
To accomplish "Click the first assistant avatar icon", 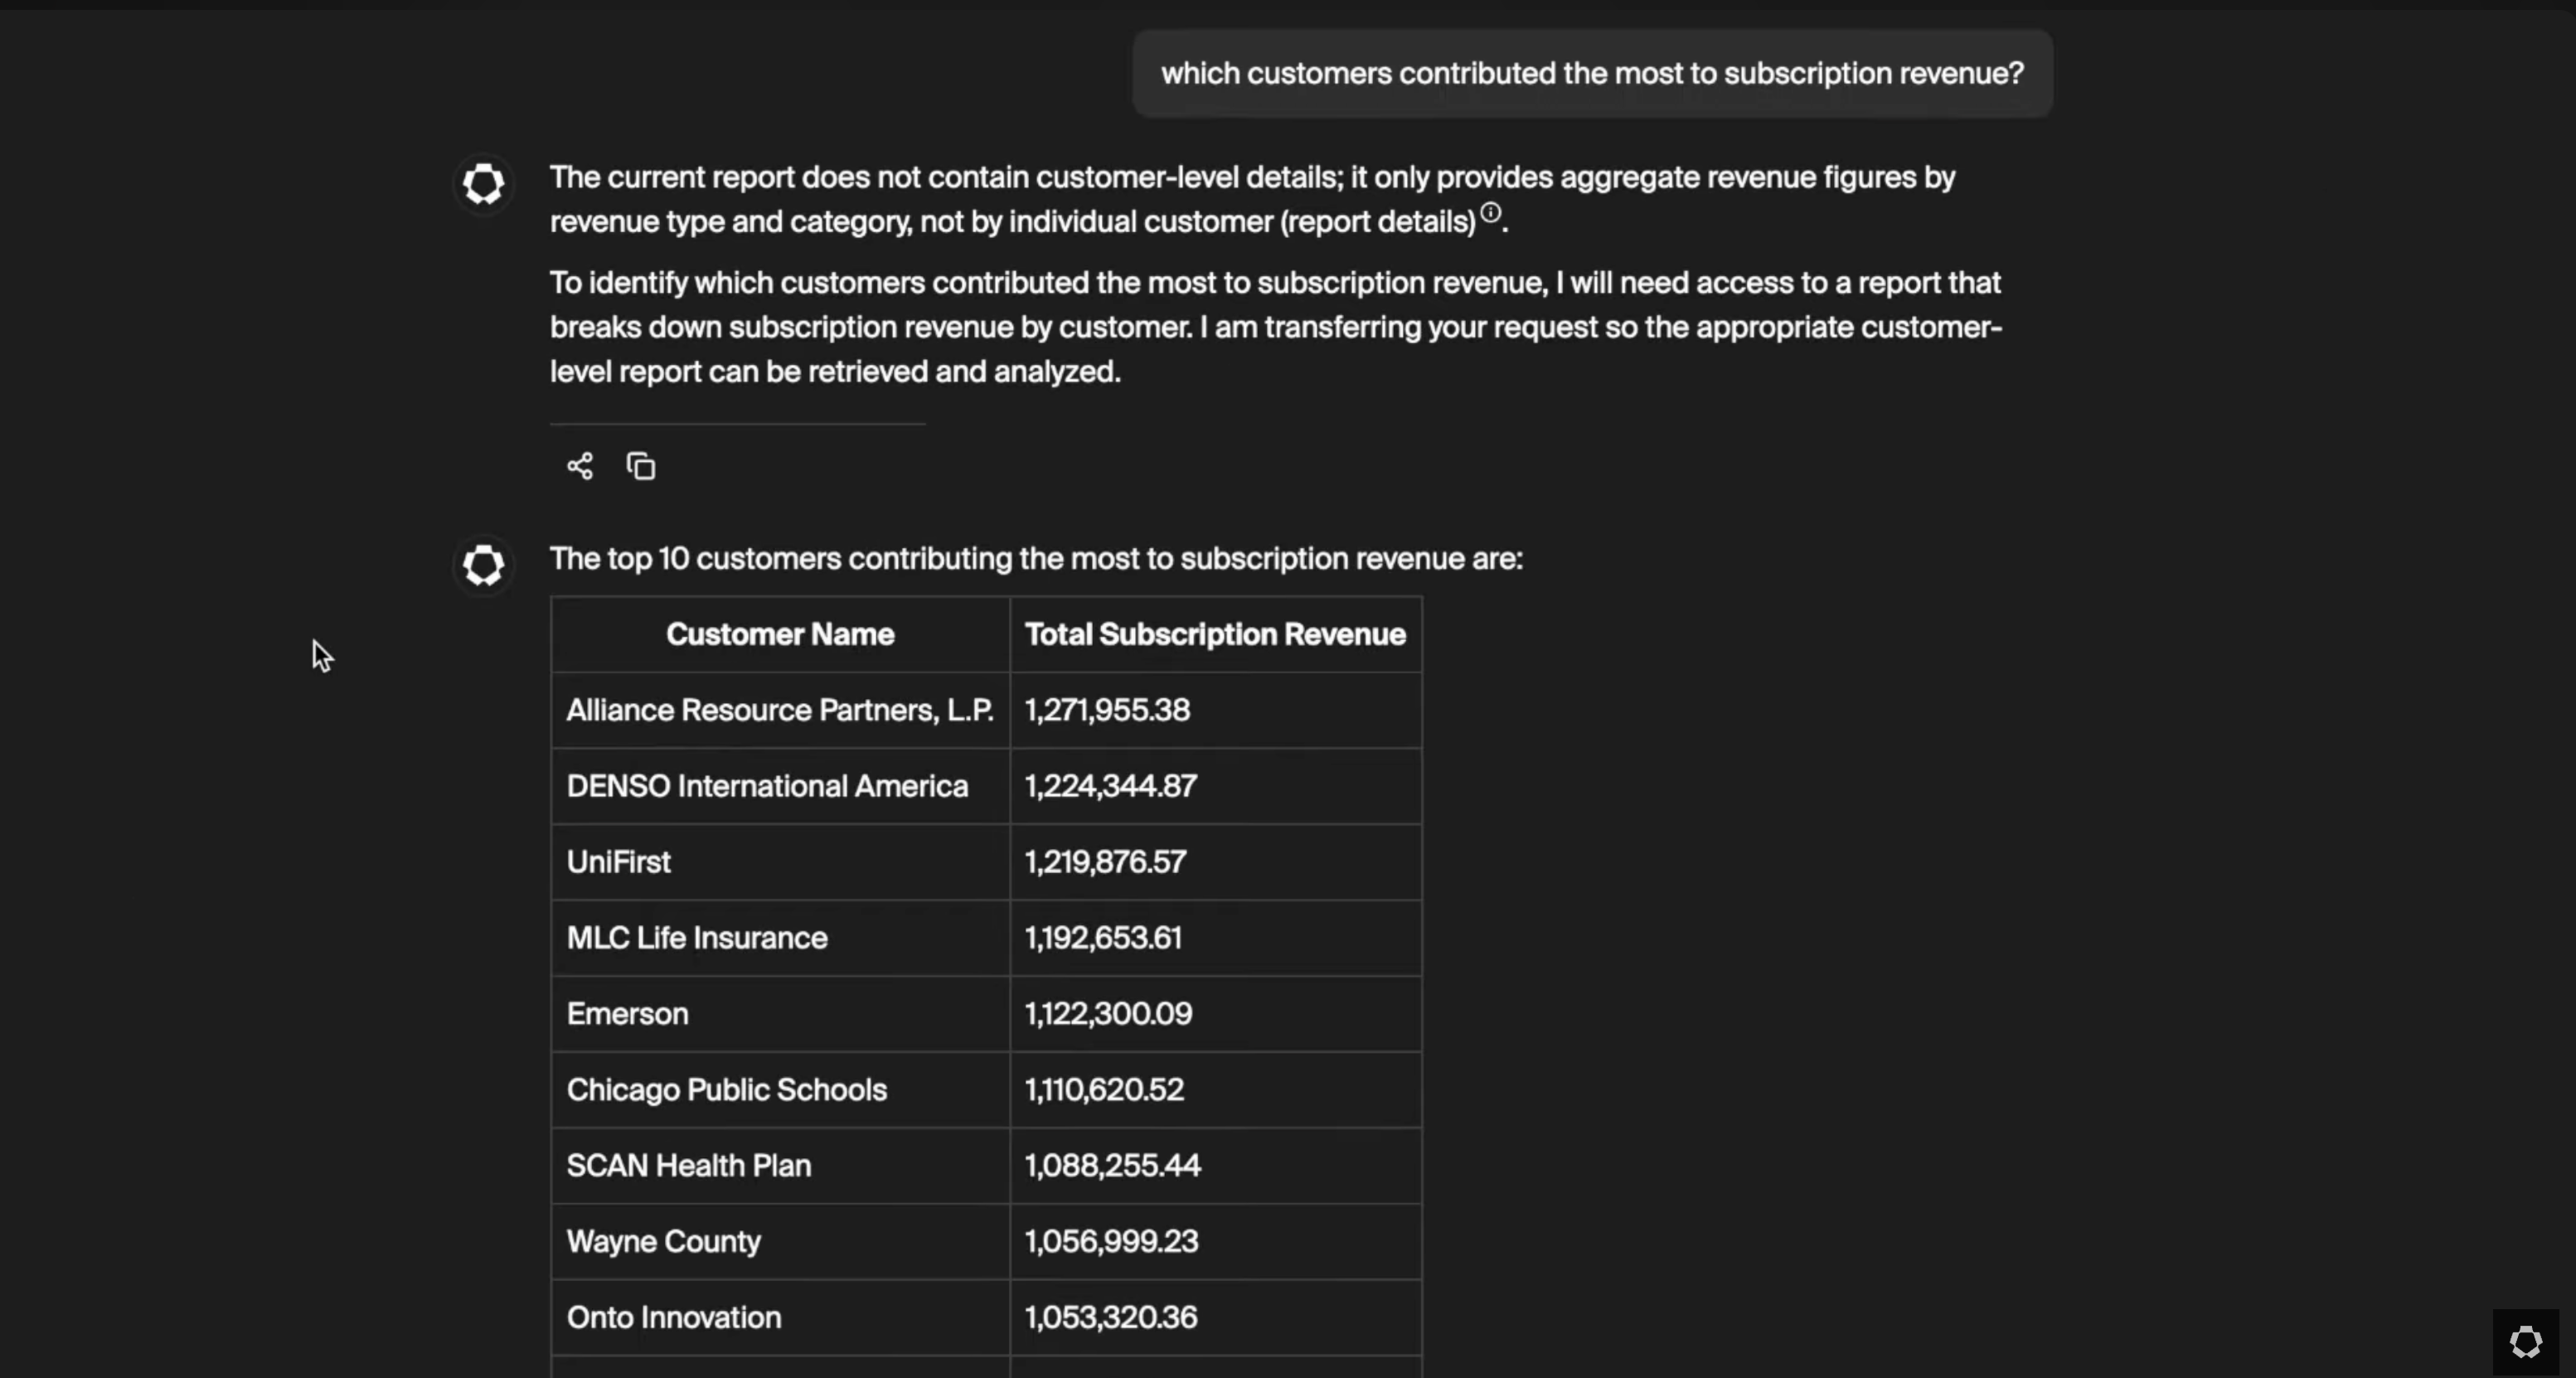I will pyautogui.click(x=484, y=184).
